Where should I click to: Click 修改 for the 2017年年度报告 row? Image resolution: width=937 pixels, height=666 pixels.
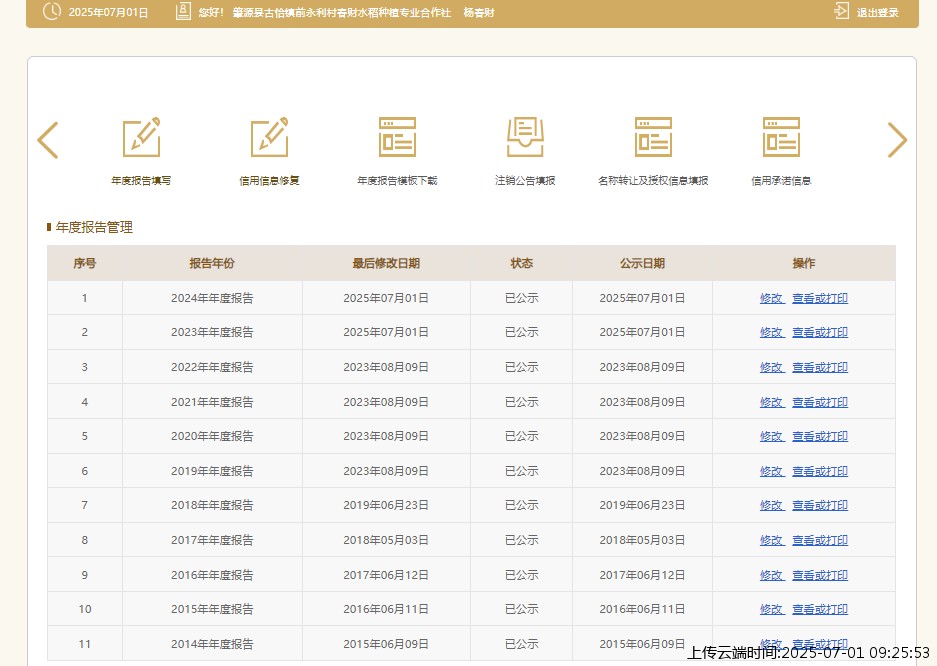click(771, 540)
